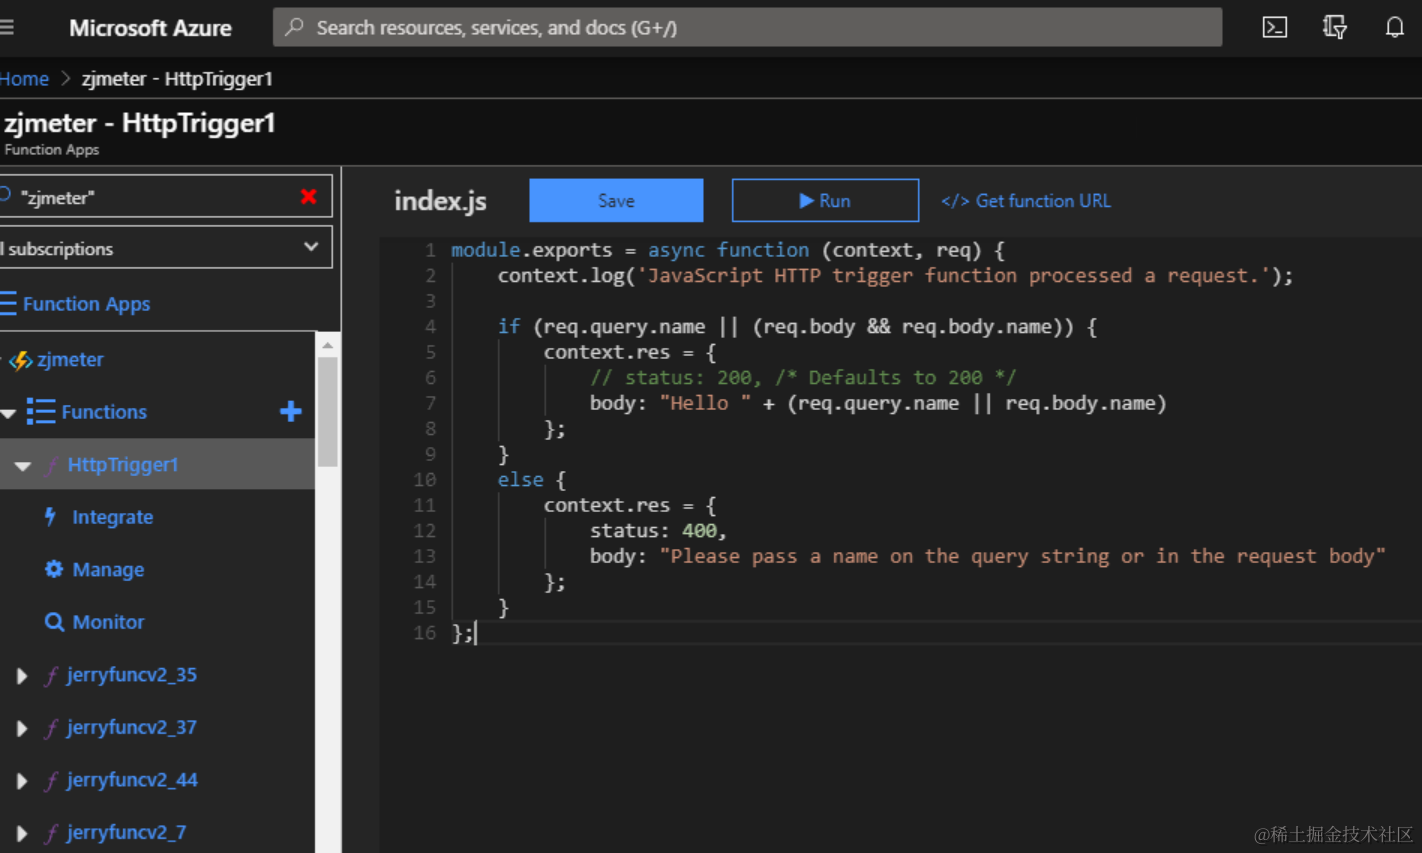Expand the jerryfuncv2_7 node
Image resolution: width=1422 pixels, height=853 pixels.
tap(22, 833)
